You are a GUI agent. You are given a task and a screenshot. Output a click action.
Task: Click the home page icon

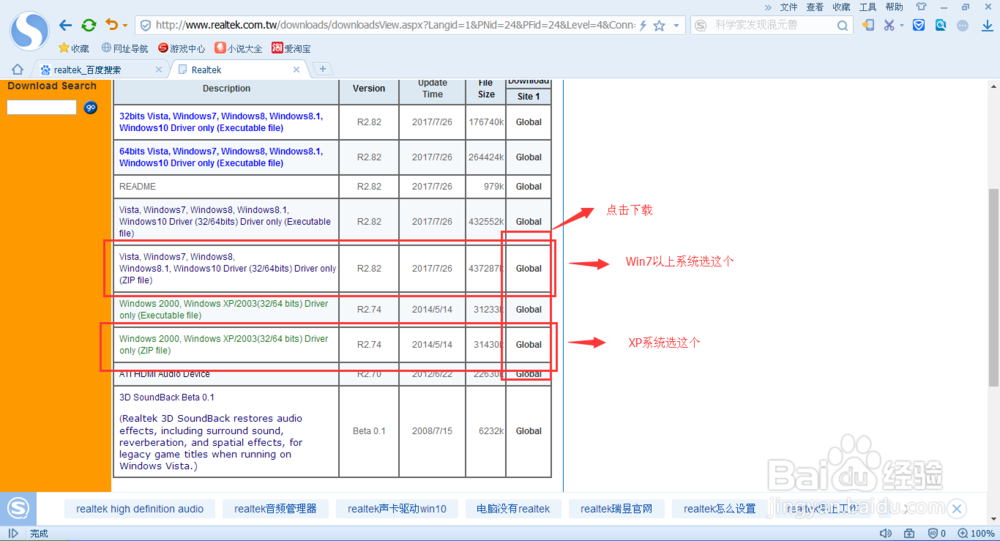[x=17, y=69]
